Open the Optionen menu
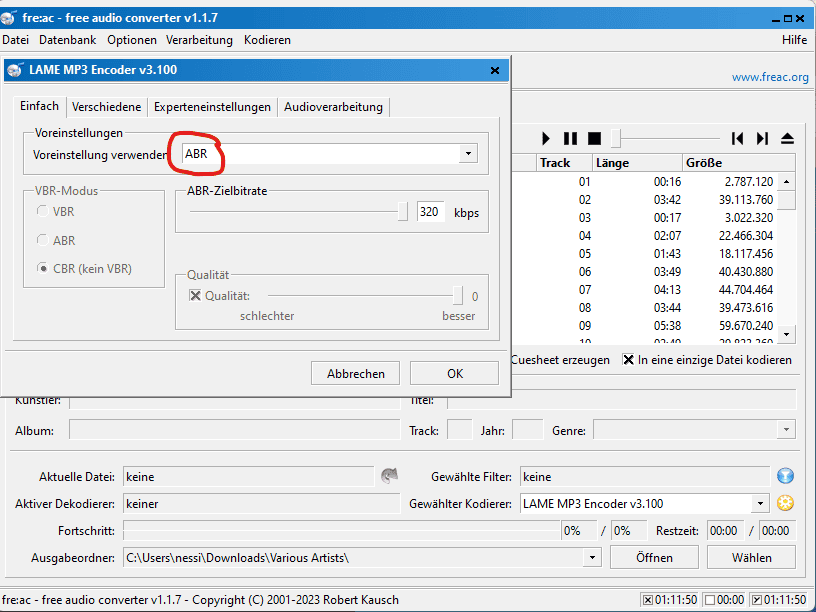816x612 pixels. [132, 40]
